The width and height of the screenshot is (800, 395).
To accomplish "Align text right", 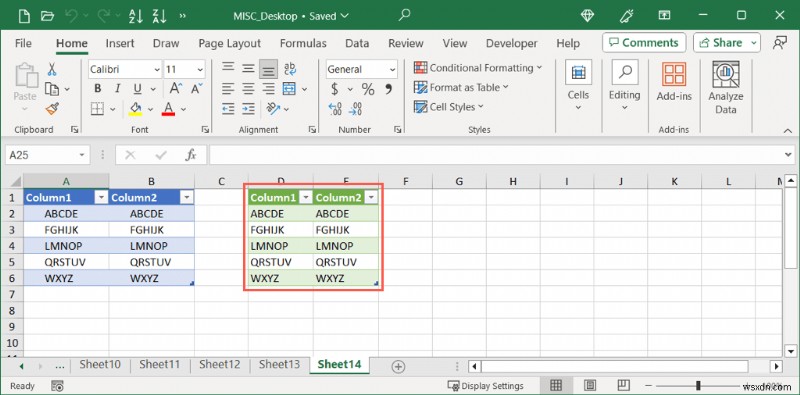I will pyautogui.click(x=268, y=89).
